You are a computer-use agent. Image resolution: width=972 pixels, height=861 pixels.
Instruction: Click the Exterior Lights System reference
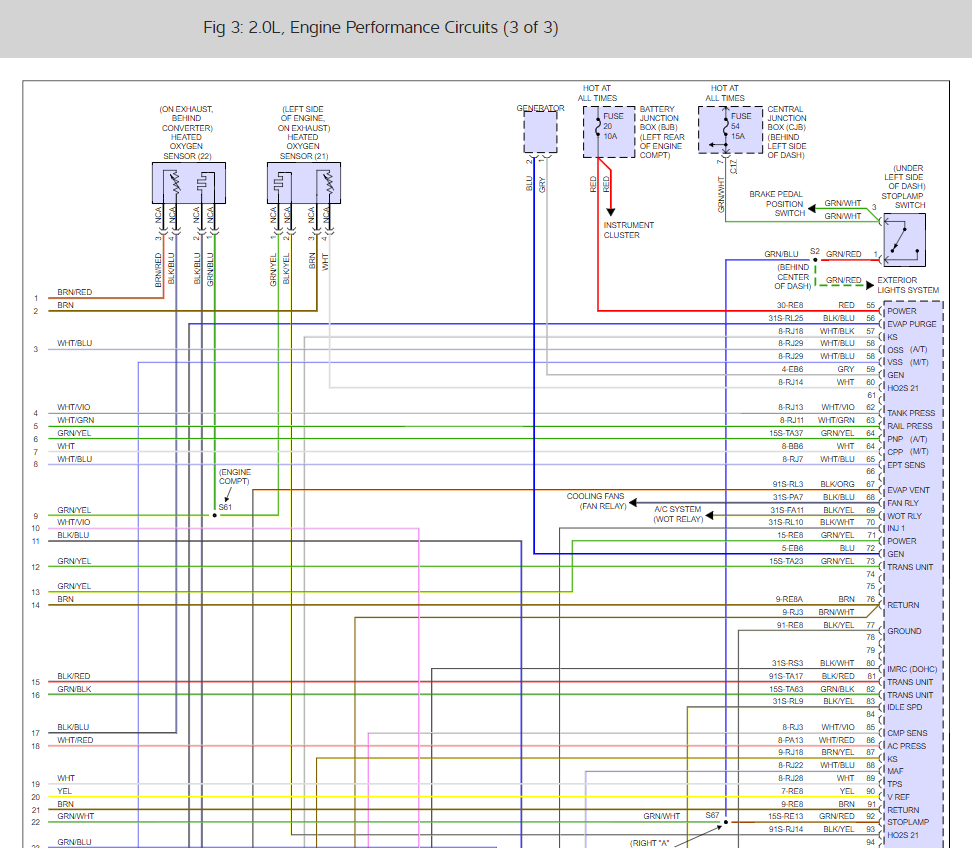(908, 285)
